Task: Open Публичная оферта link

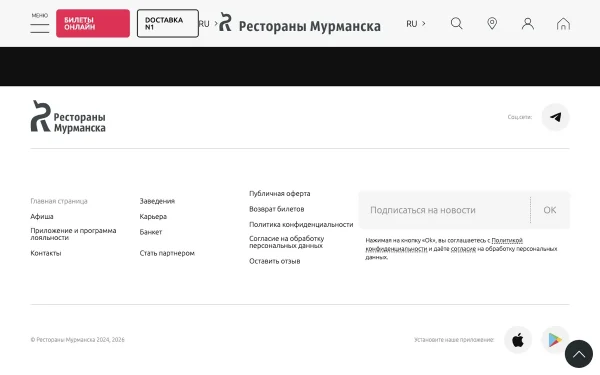Action: click(x=279, y=193)
